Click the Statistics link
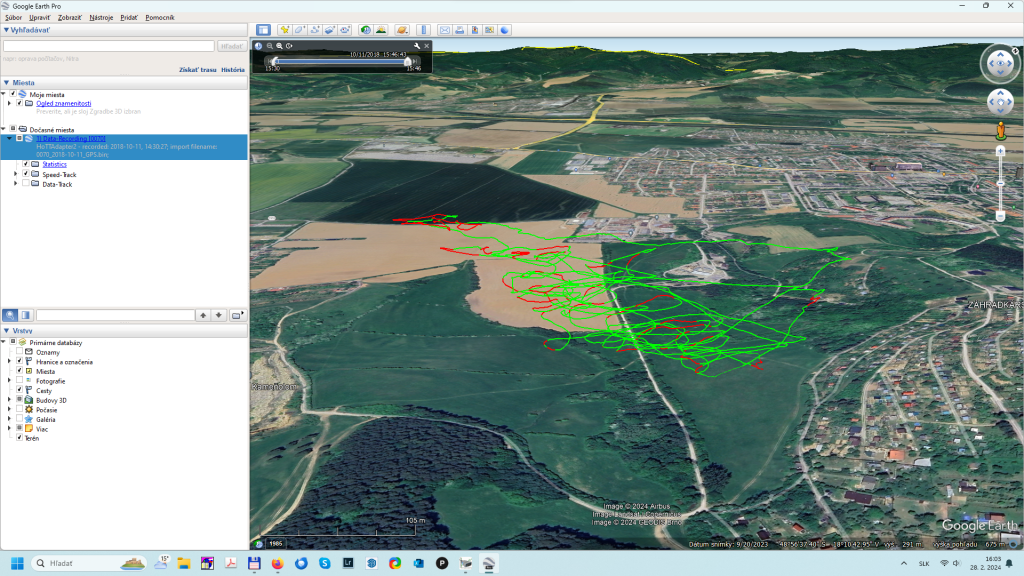 pos(54,164)
